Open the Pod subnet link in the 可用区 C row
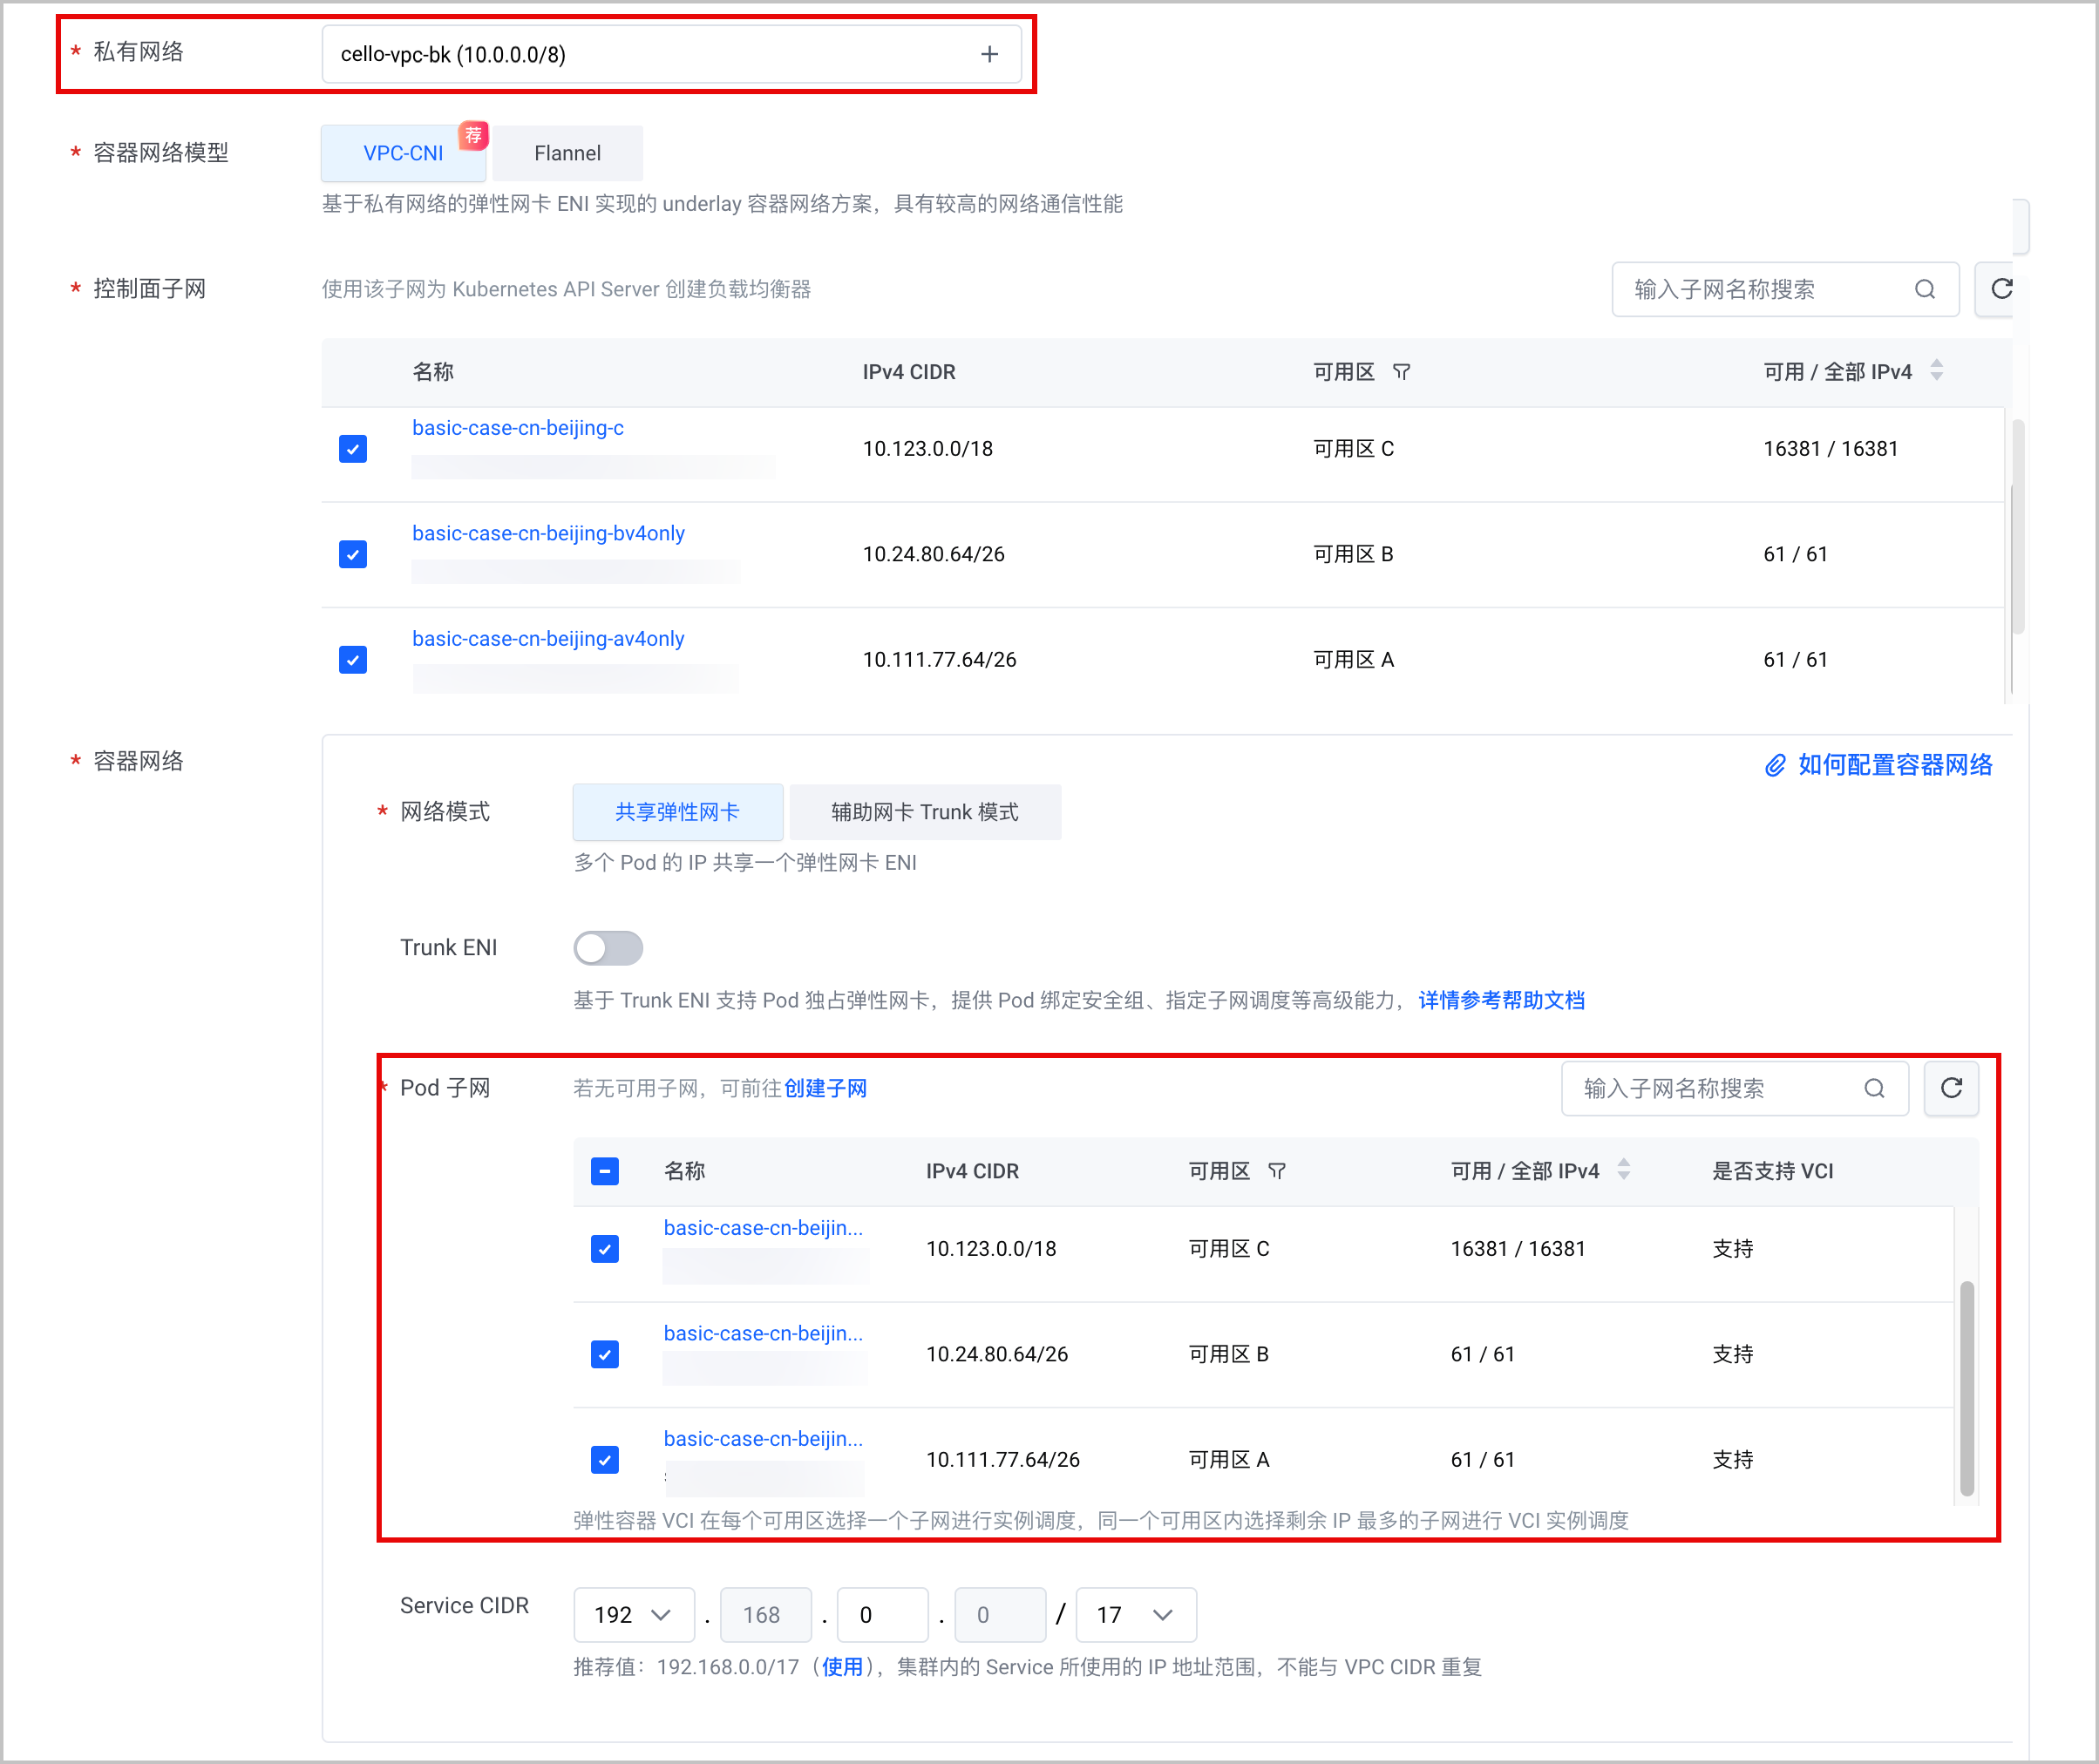The image size is (2099, 1764). pyautogui.click(x=763, y=1228)
